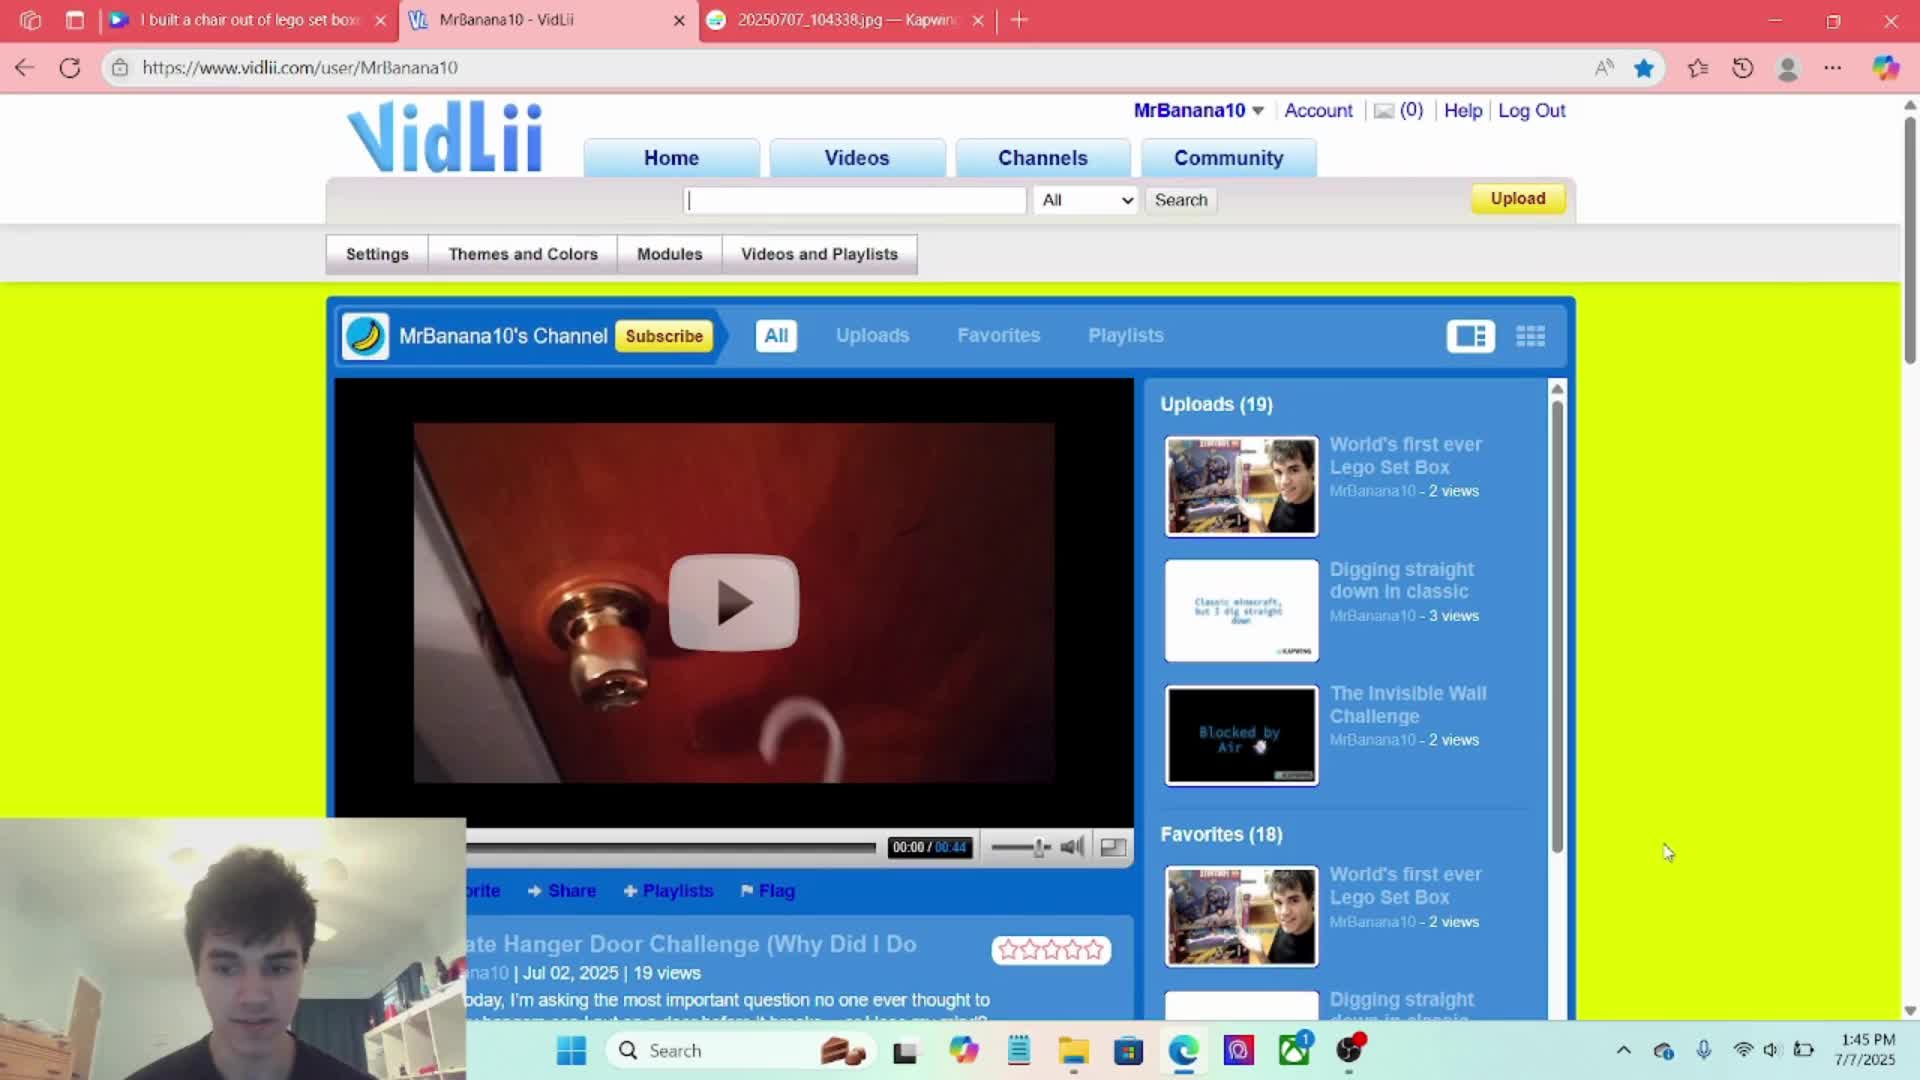Open the Community navigation tab
The image size is (1920, 1080).
pyautogui.click(x=1228, y=158)
